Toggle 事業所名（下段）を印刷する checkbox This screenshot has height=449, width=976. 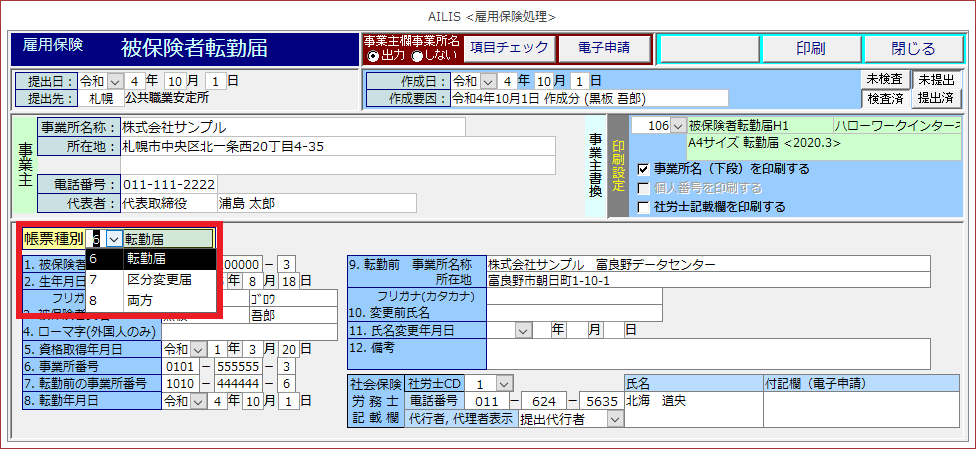point(644,169)
